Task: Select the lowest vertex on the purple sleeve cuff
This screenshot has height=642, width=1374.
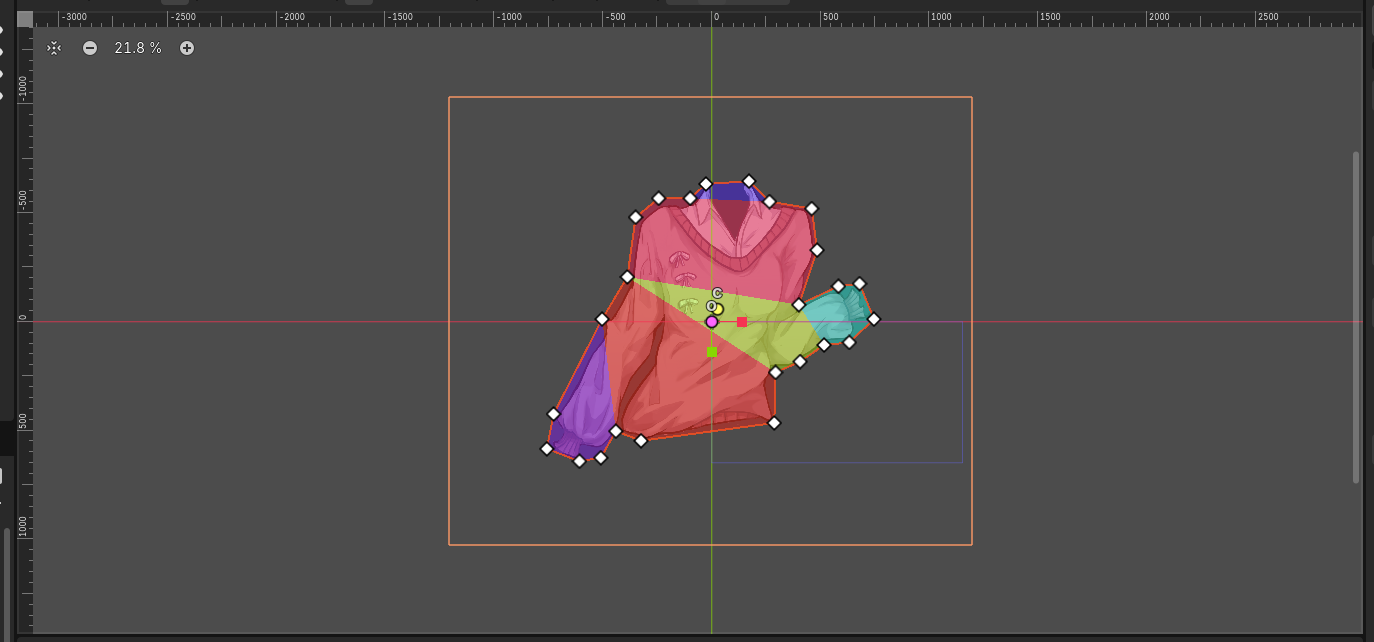Action: coord(579,461)
